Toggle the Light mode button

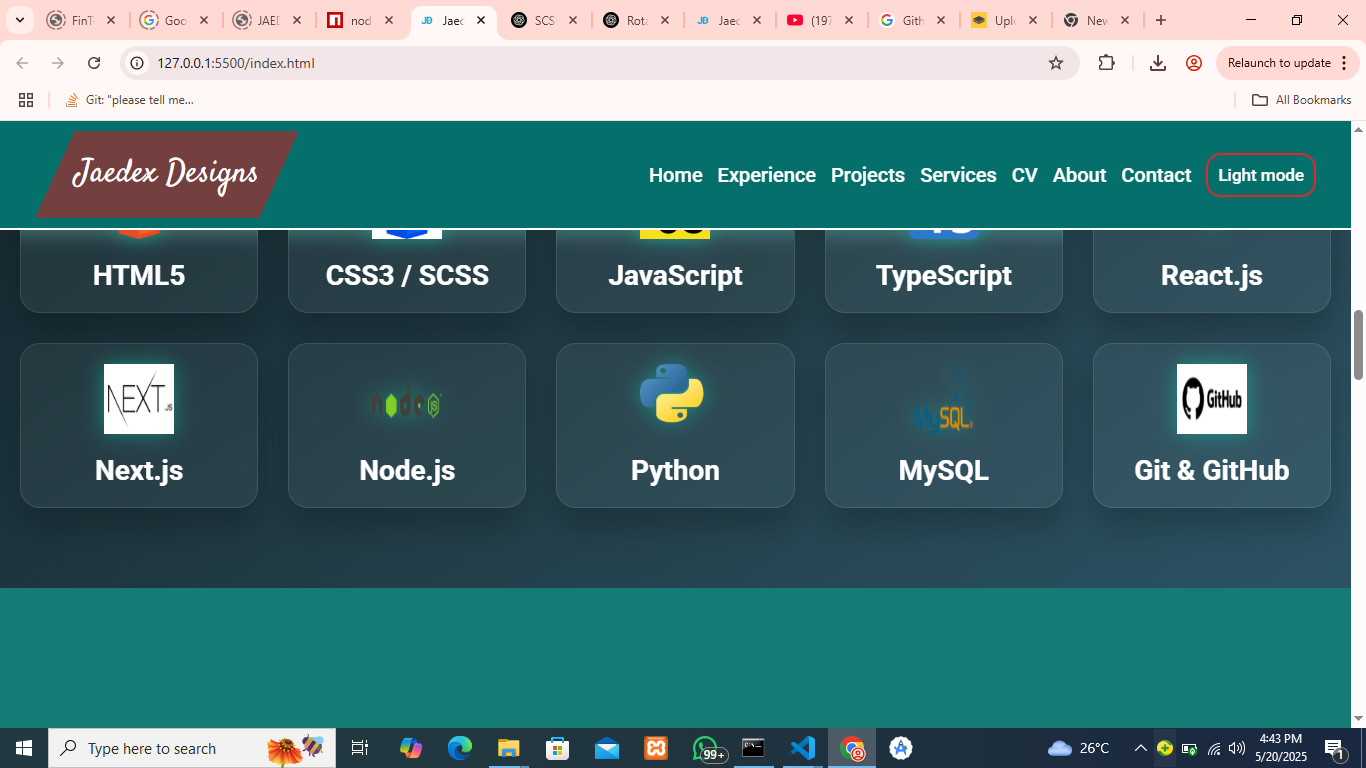(x=1261, y=175)
